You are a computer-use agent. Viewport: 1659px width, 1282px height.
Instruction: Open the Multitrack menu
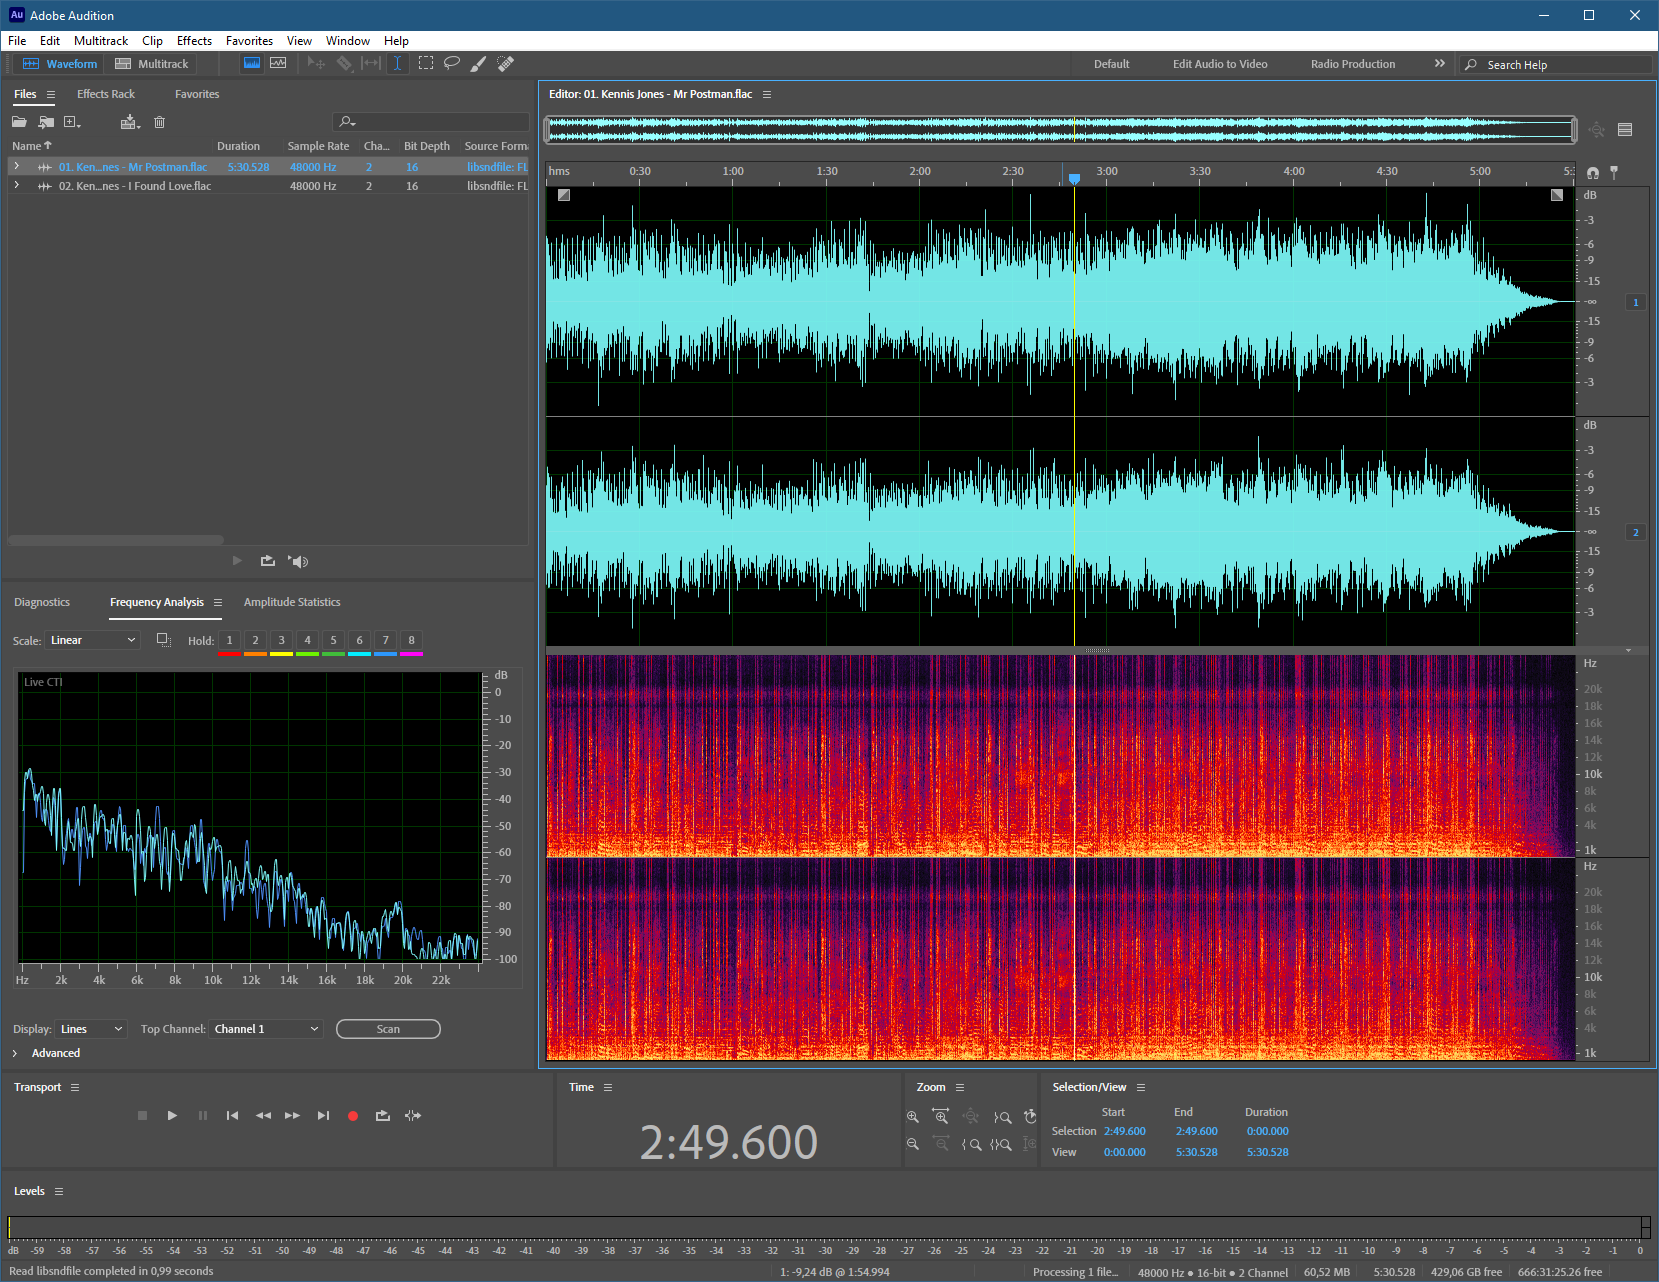pyautogui.click(x=101, y=41)
